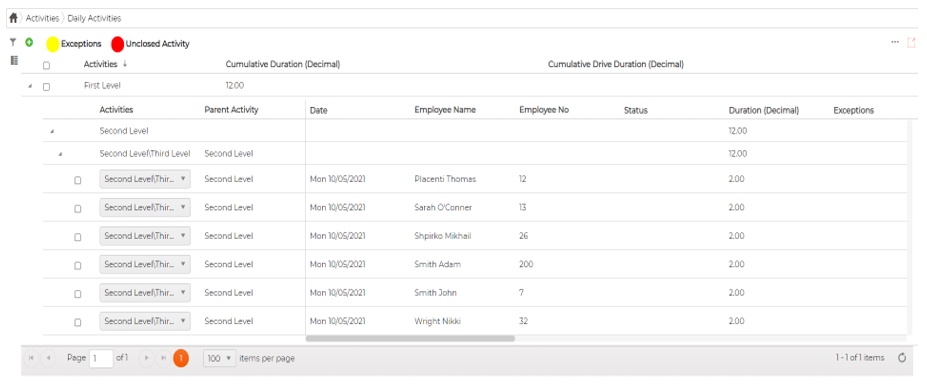Click the refresh icon in pager

[902, 358]
